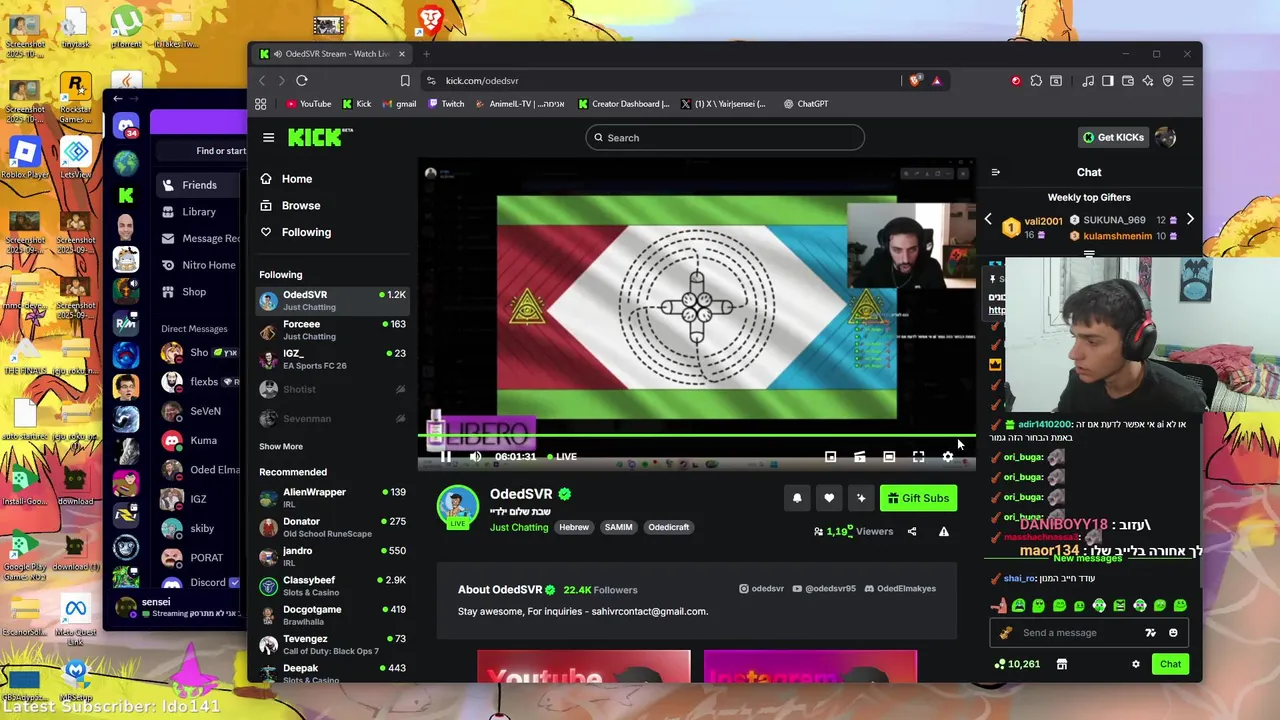
Task: Open AlienWrapper recommended channel
Action: [333, 498]
